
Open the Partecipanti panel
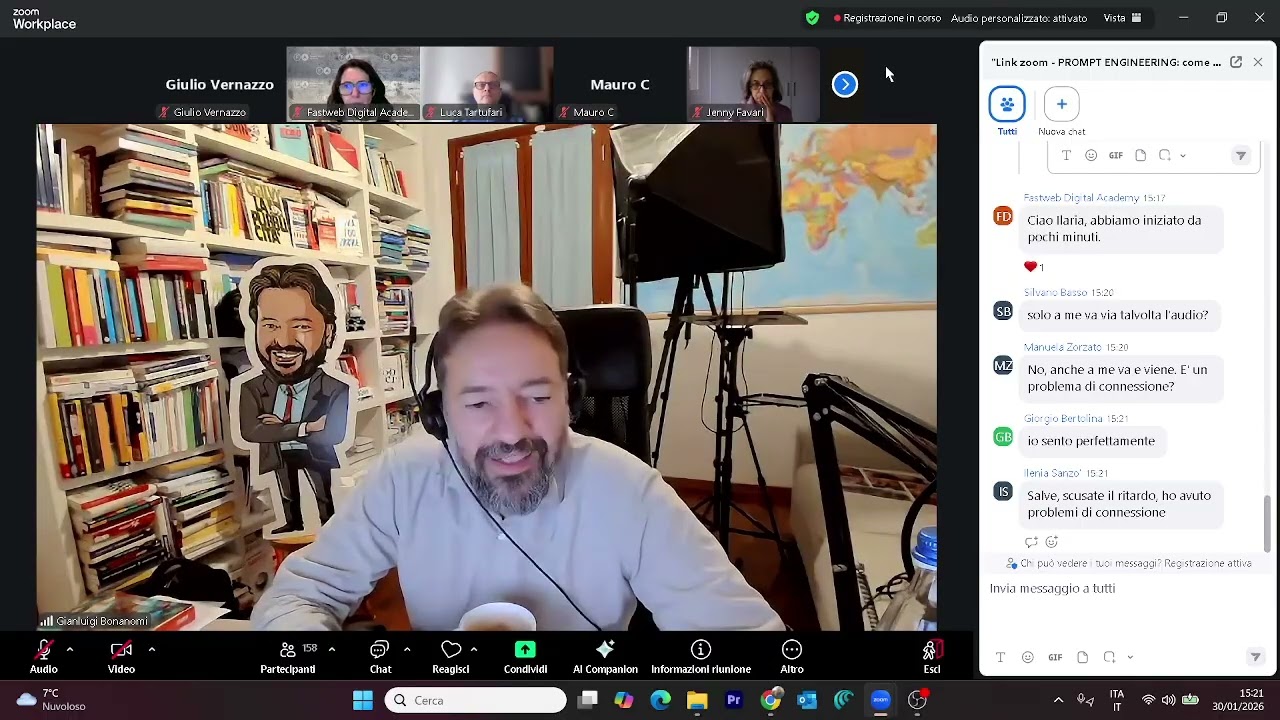[288, 657]
